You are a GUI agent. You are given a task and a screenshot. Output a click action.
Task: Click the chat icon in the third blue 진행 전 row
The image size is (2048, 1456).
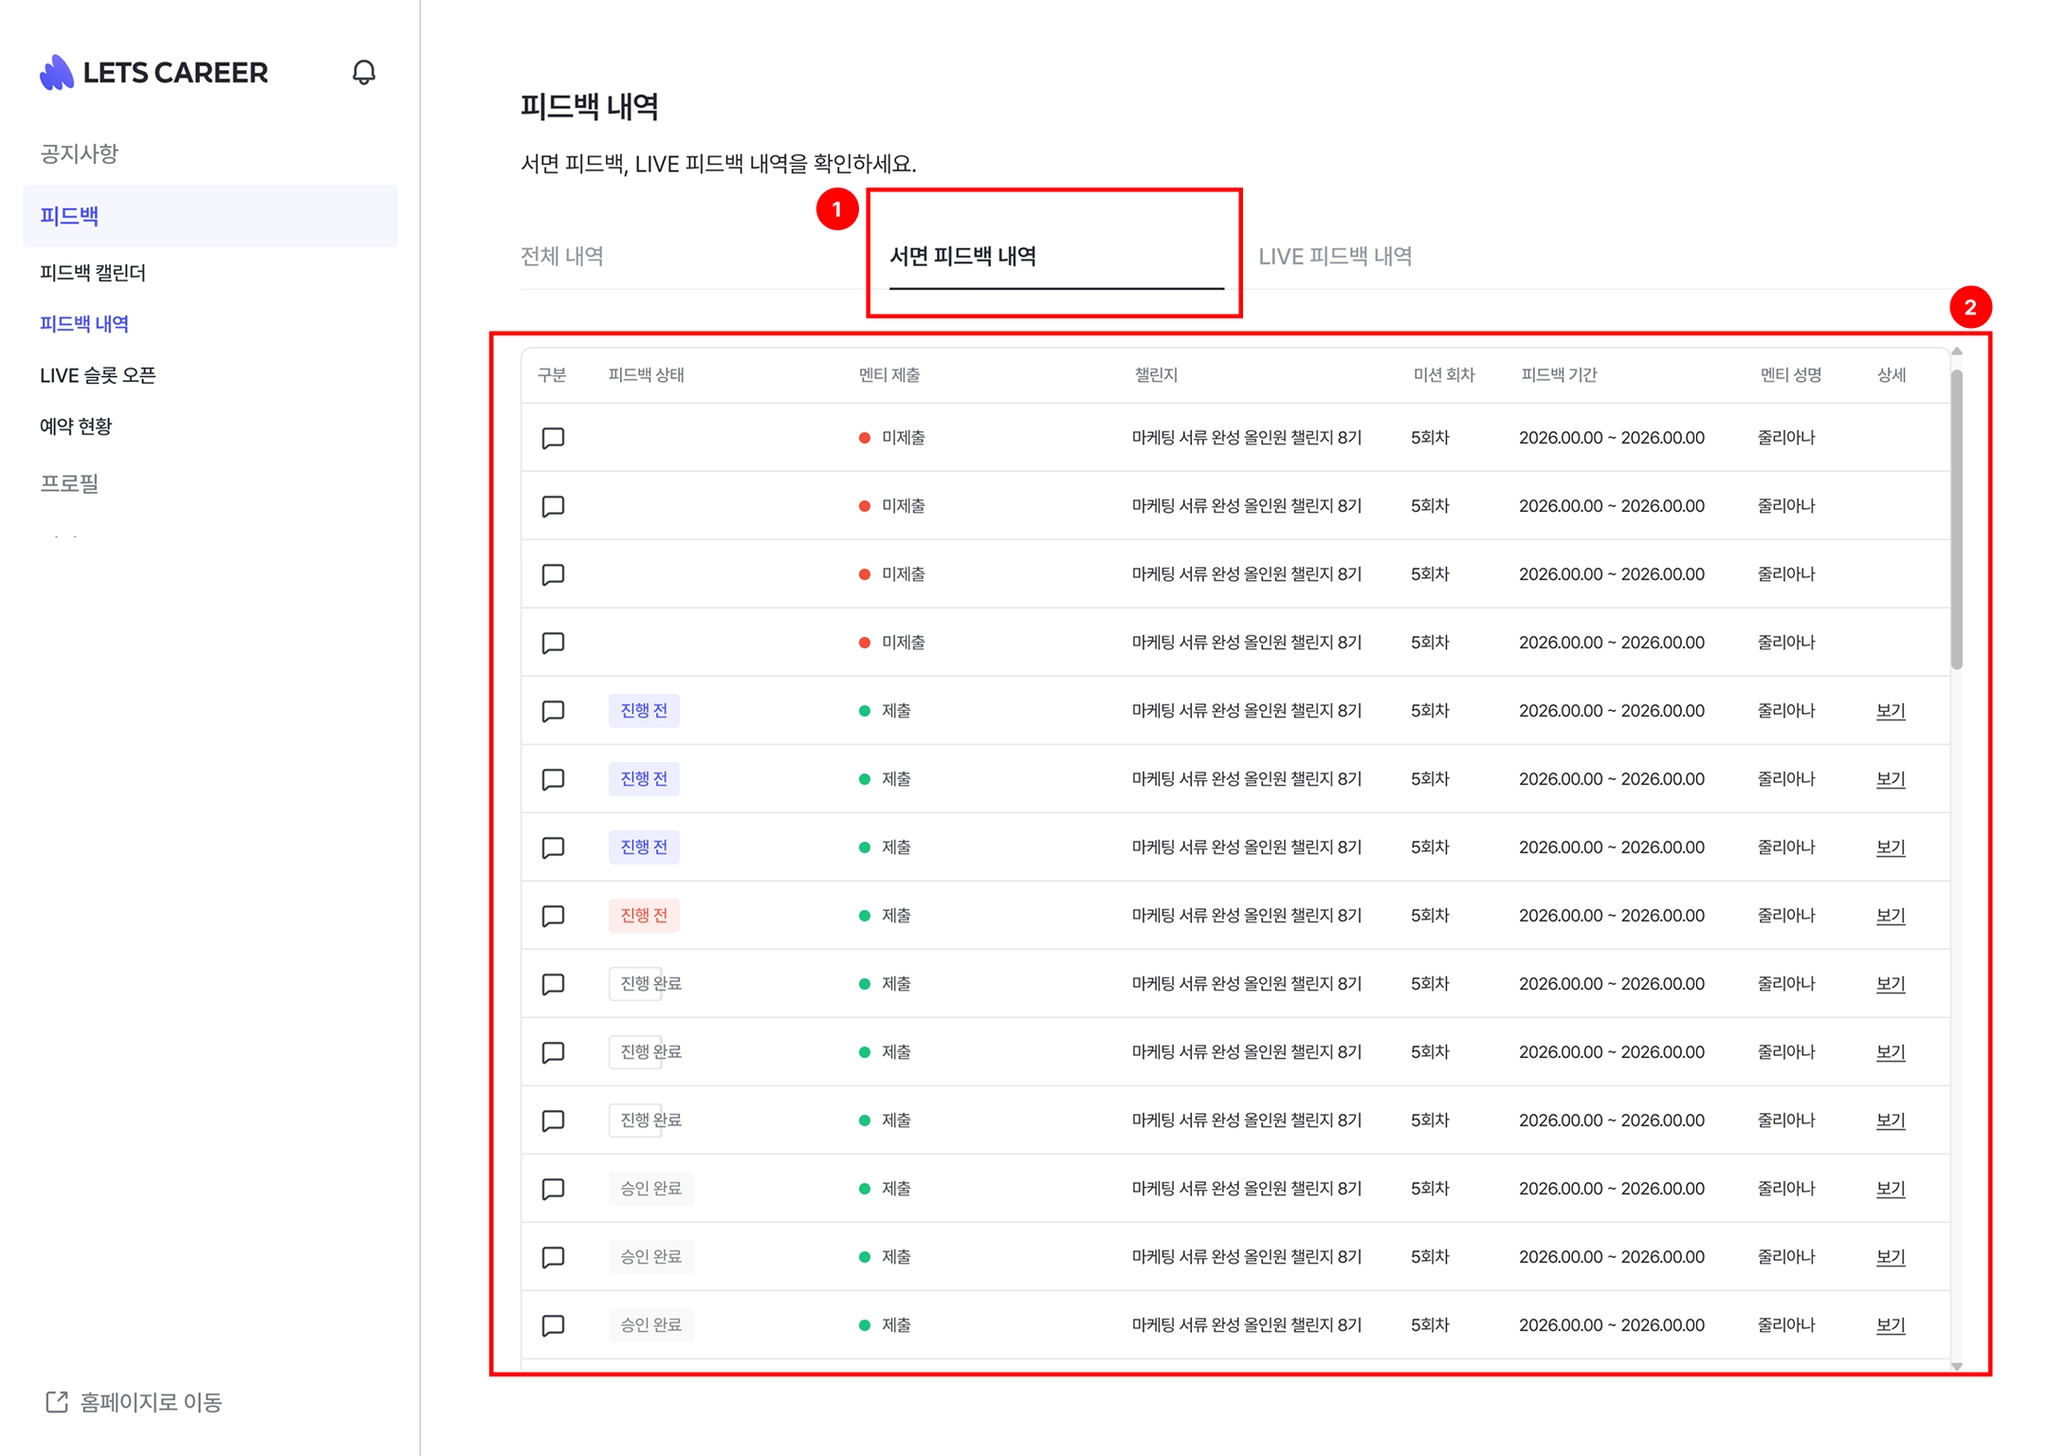click(x=553, y=847)
